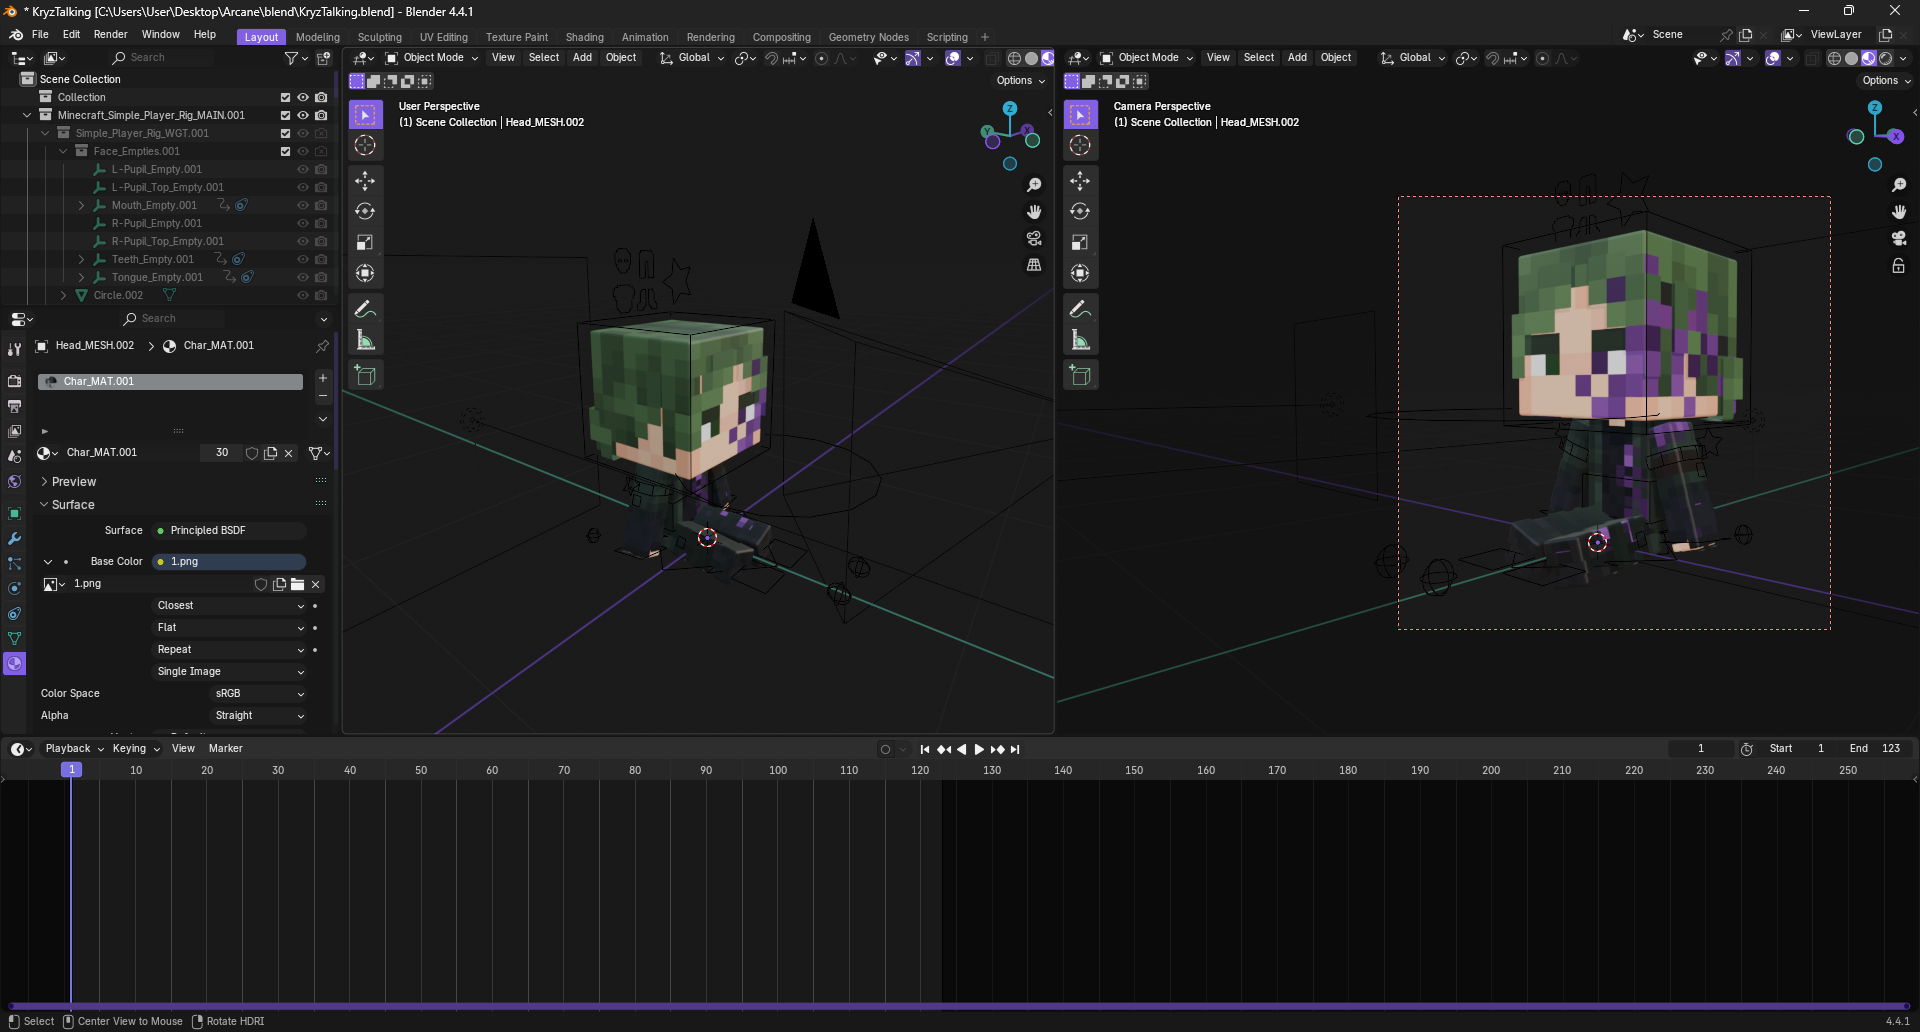Choose the Measure tool in the left viewport
The width and height of the screenshot is (1920, 1032).
pyautogui.click(x=365, y=341)
